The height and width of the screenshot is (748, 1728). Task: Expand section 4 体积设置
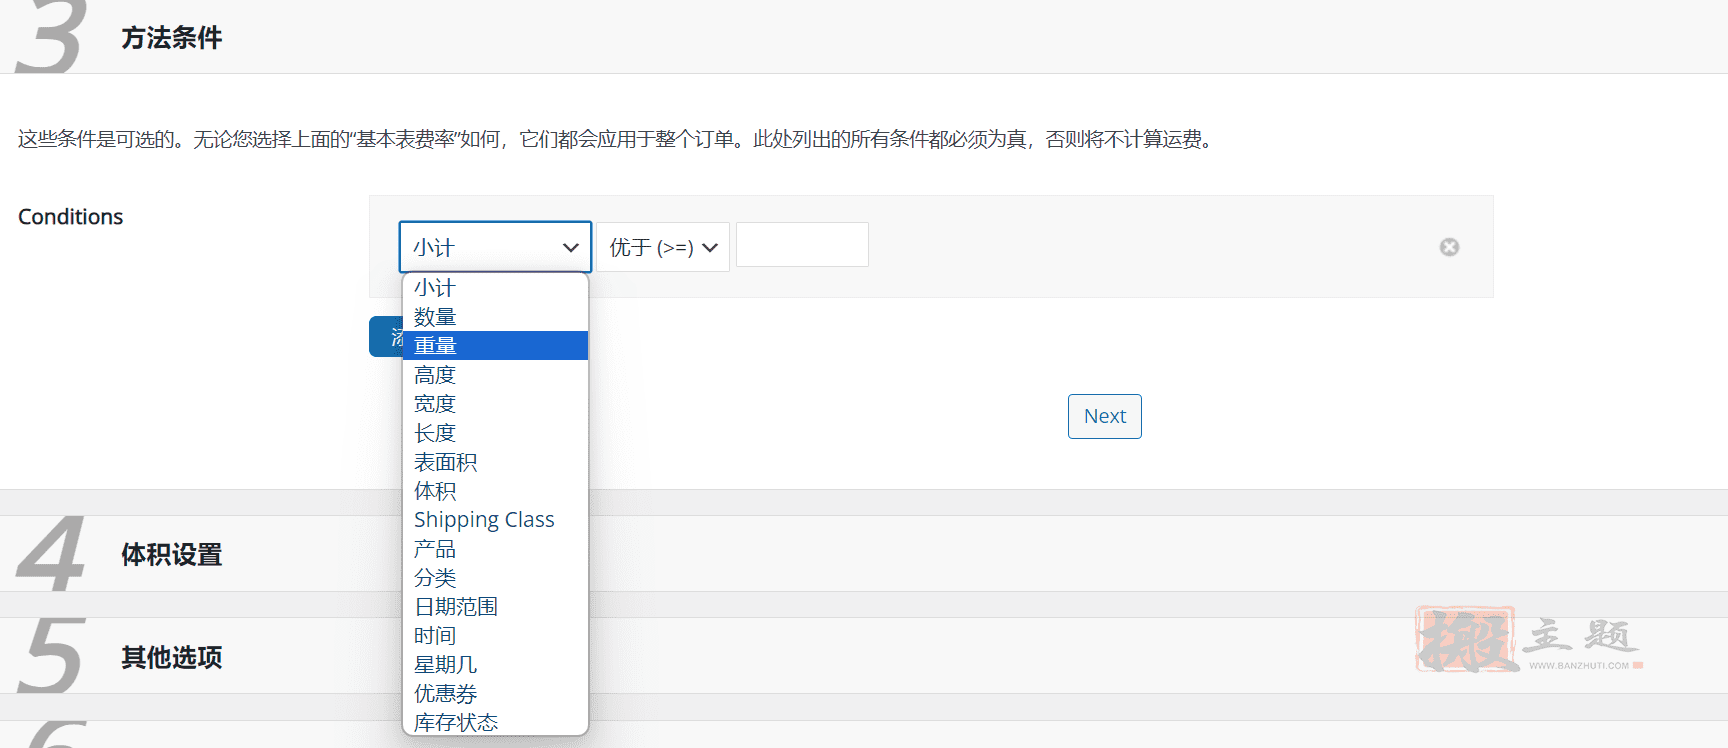(864, 553)
